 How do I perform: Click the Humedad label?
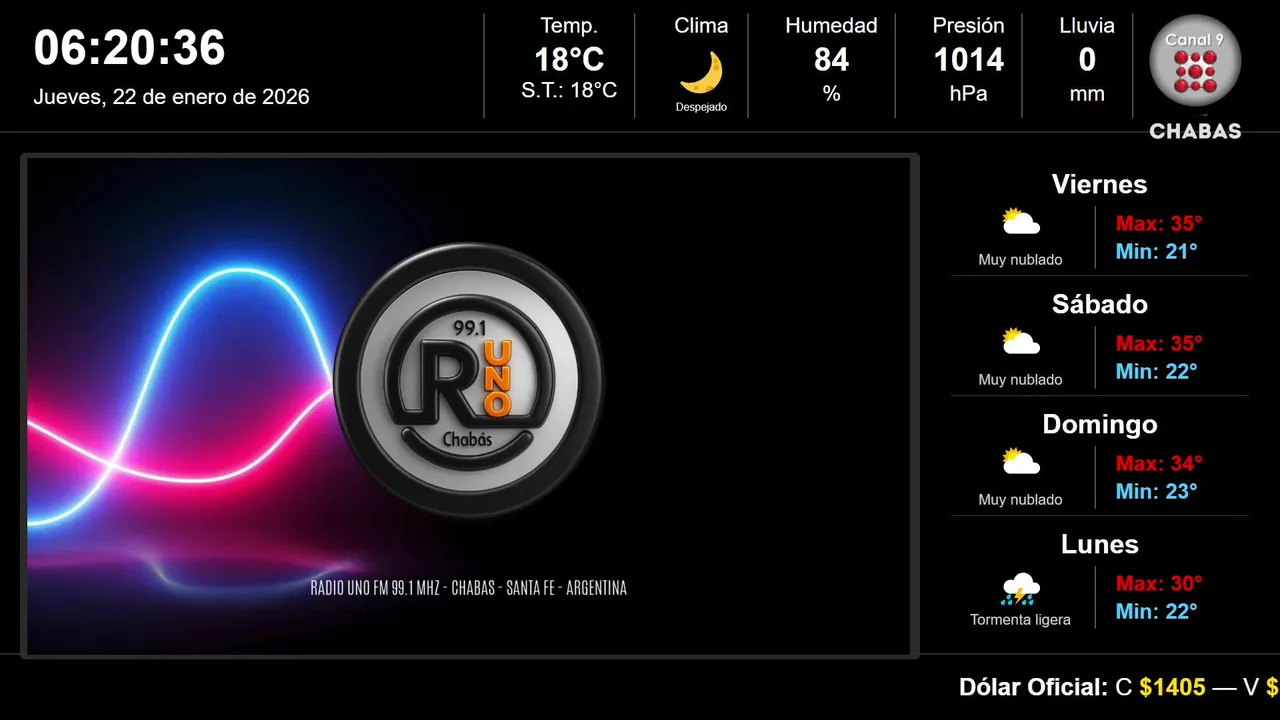point(831,26)
